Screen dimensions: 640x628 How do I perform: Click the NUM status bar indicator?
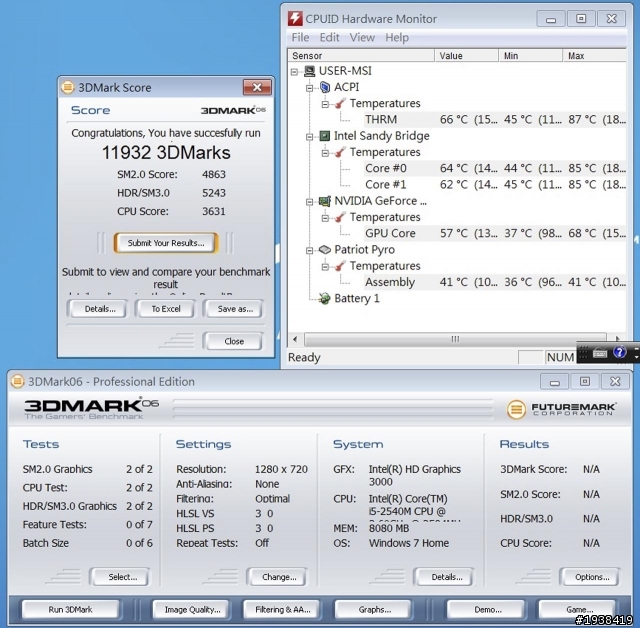[560, 357]
